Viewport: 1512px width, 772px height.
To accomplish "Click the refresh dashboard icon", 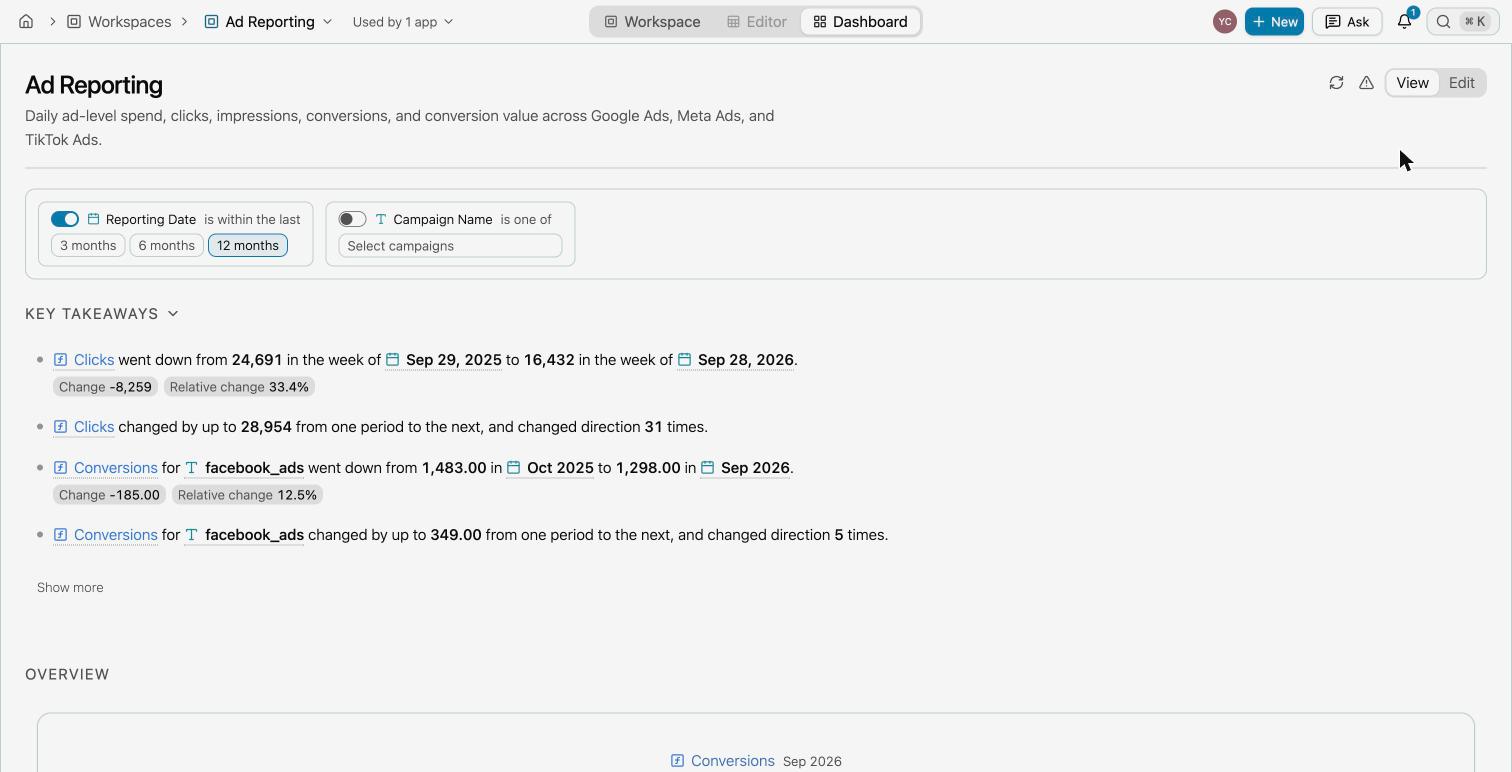I will pos(1336,83).
